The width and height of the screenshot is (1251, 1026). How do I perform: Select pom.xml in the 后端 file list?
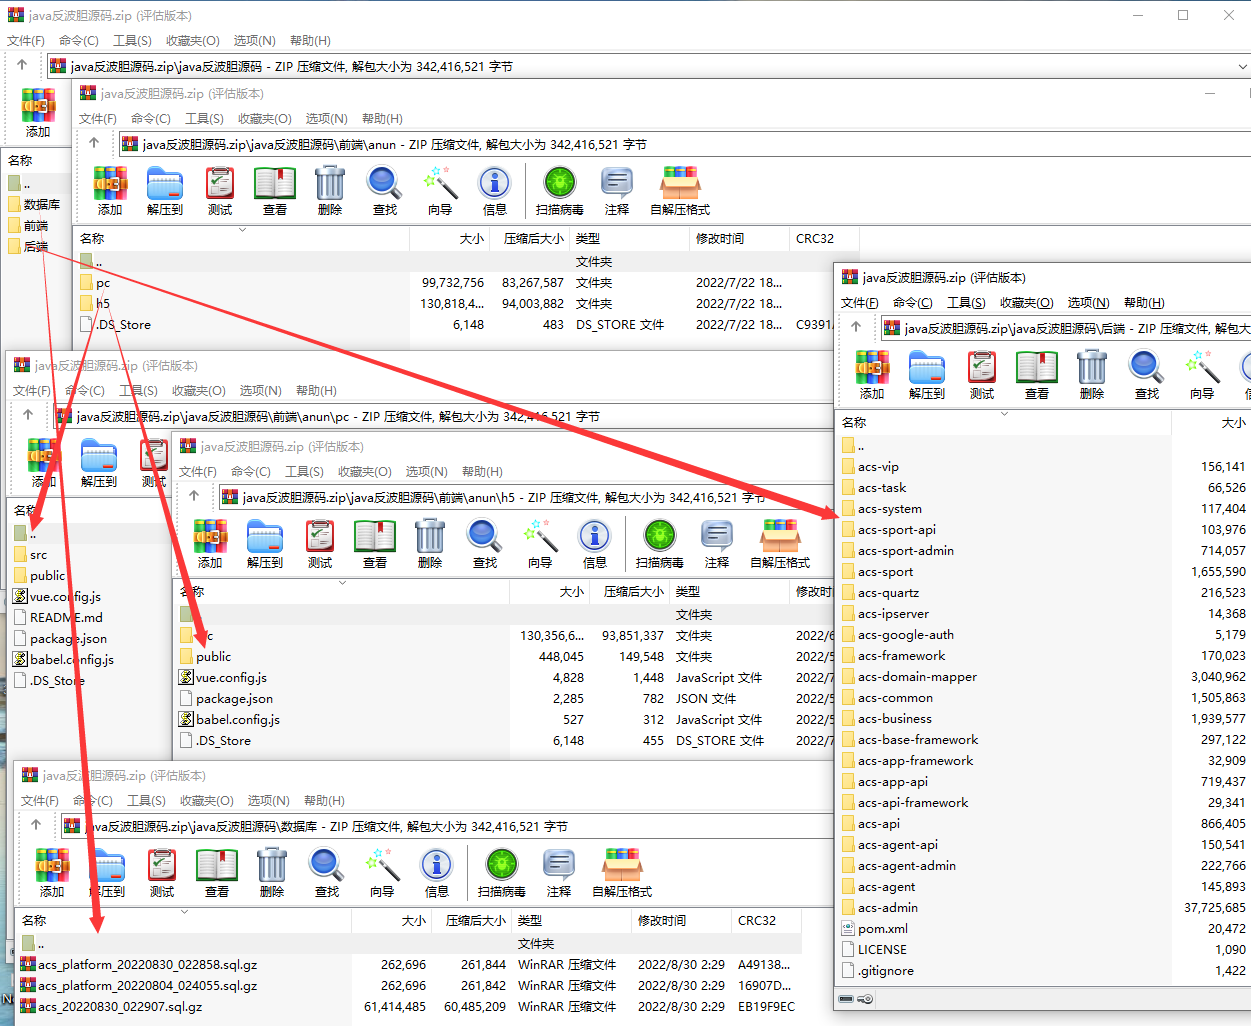point(882,929)
